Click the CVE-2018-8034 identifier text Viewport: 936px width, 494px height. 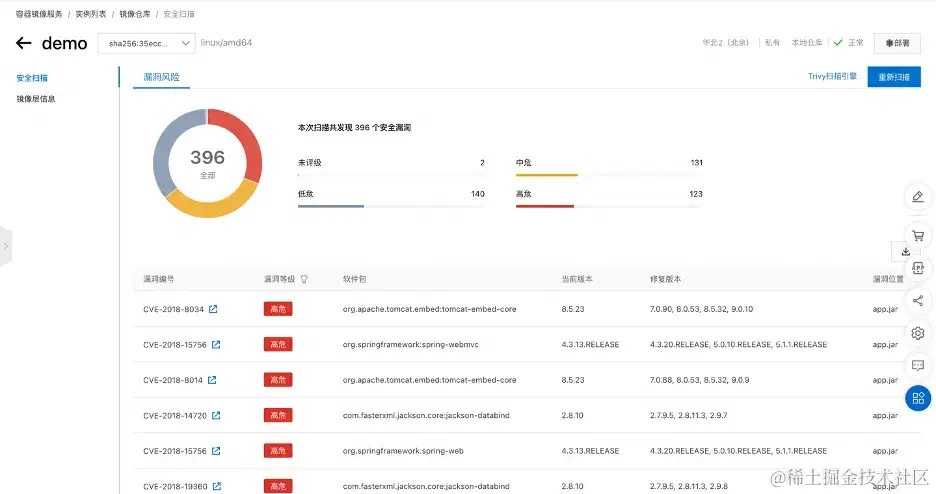click(173, 309)
